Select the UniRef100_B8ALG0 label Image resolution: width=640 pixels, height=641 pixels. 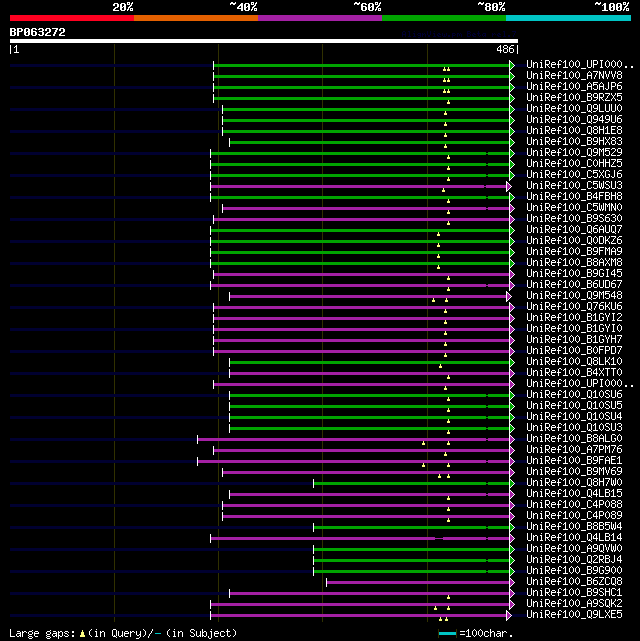pyautogui.click(x=574, y=439)
